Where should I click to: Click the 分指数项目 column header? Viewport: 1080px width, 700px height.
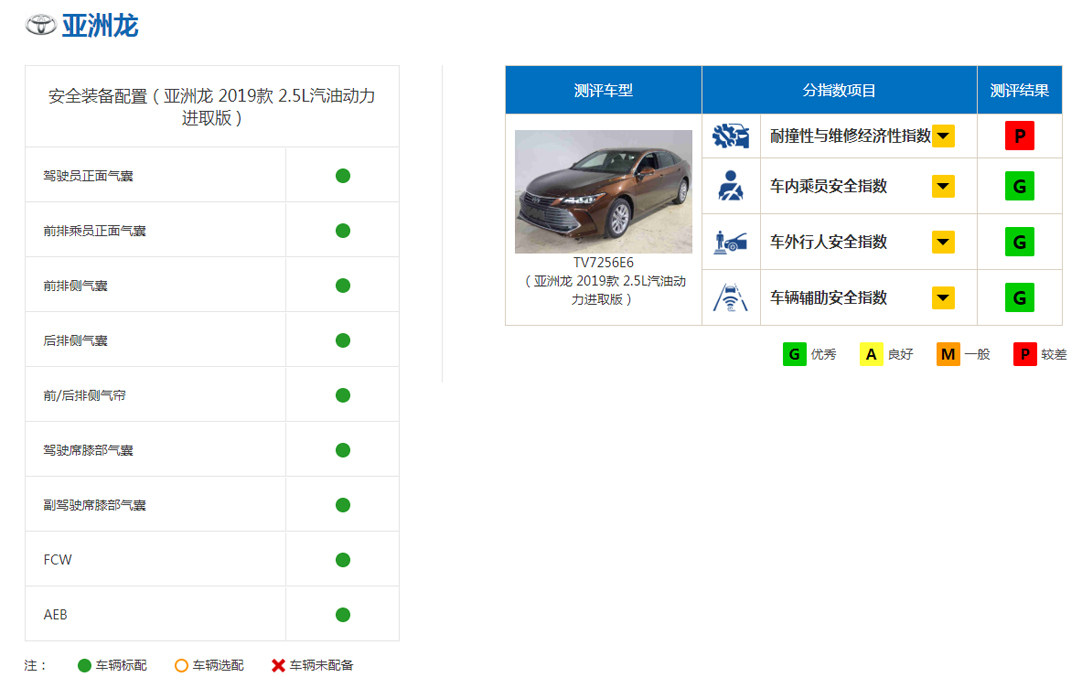coord(839,90)
